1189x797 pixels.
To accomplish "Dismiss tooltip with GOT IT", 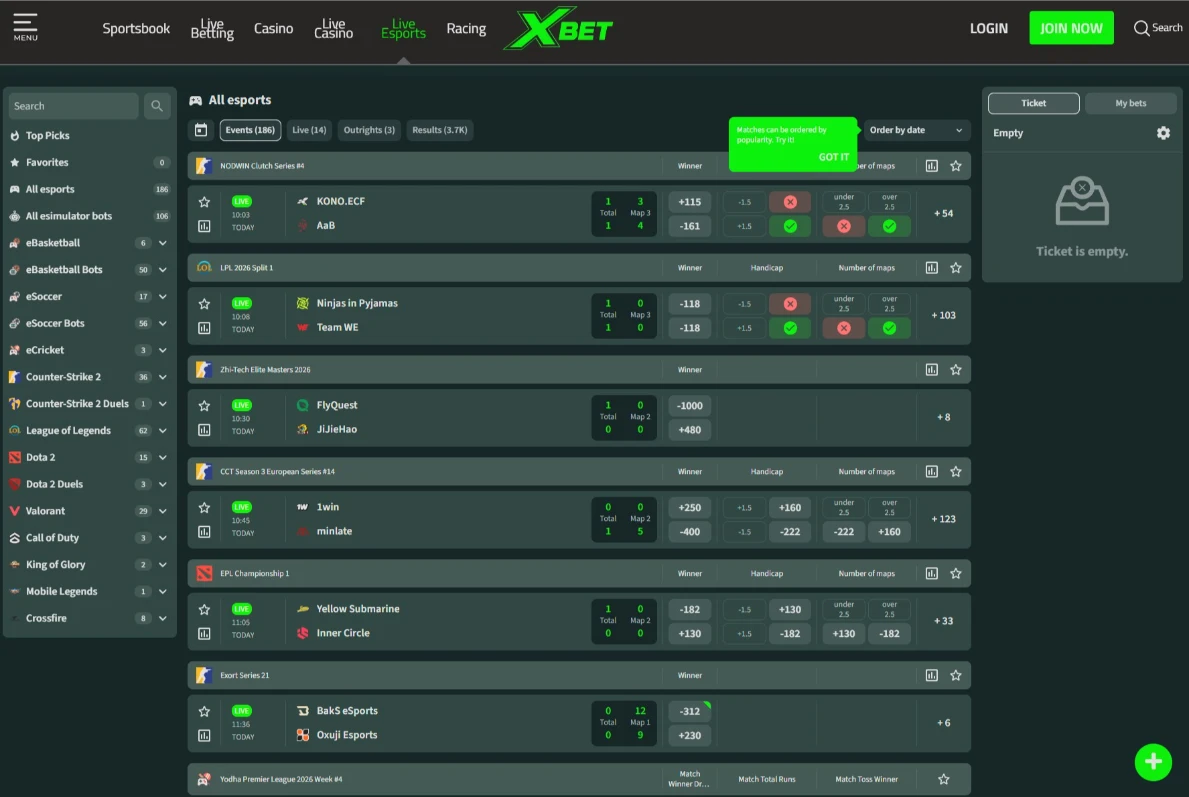I will pos(833,157).
